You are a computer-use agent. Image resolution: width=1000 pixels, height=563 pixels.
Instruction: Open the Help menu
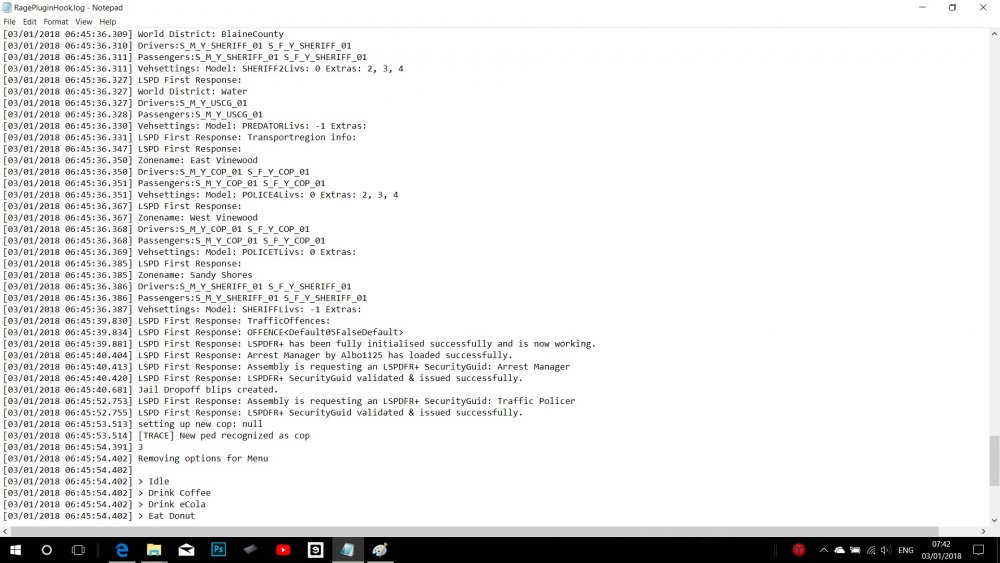point(108,22)
